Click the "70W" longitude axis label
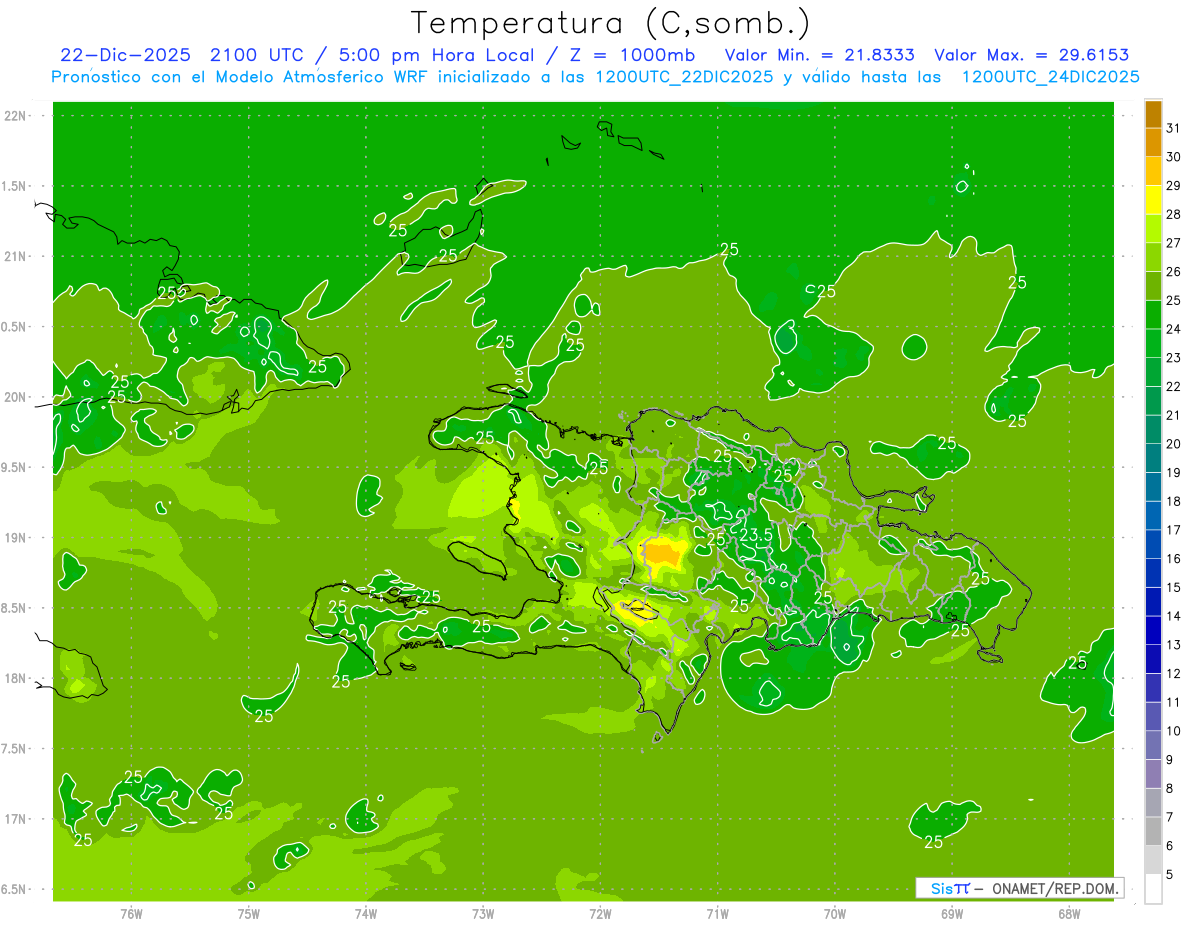The height and width of the screenshot is (927, 1200). (x=835, y=913)
